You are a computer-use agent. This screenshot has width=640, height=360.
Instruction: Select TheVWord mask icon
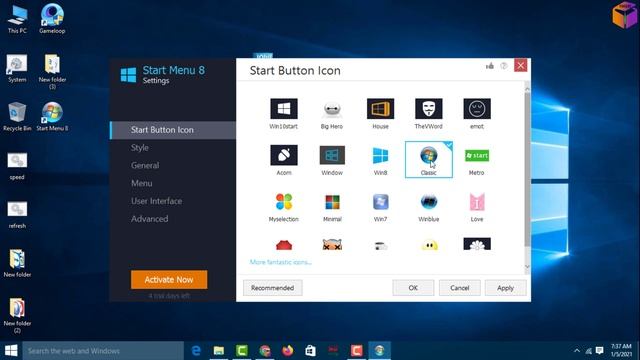pos(429,113)
